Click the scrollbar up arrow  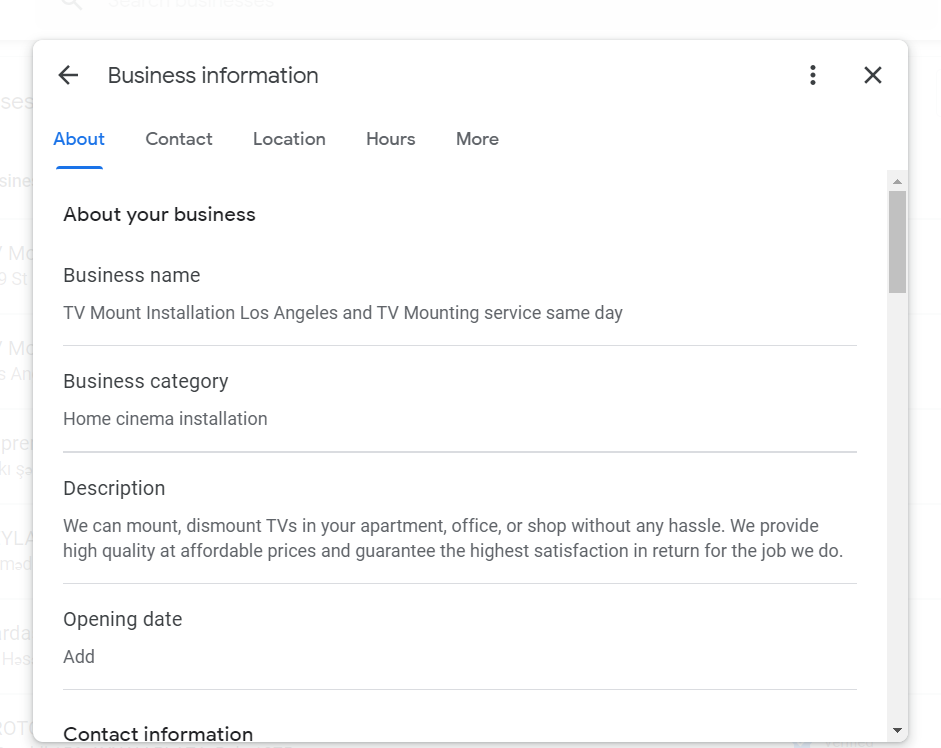pos(896,179)
